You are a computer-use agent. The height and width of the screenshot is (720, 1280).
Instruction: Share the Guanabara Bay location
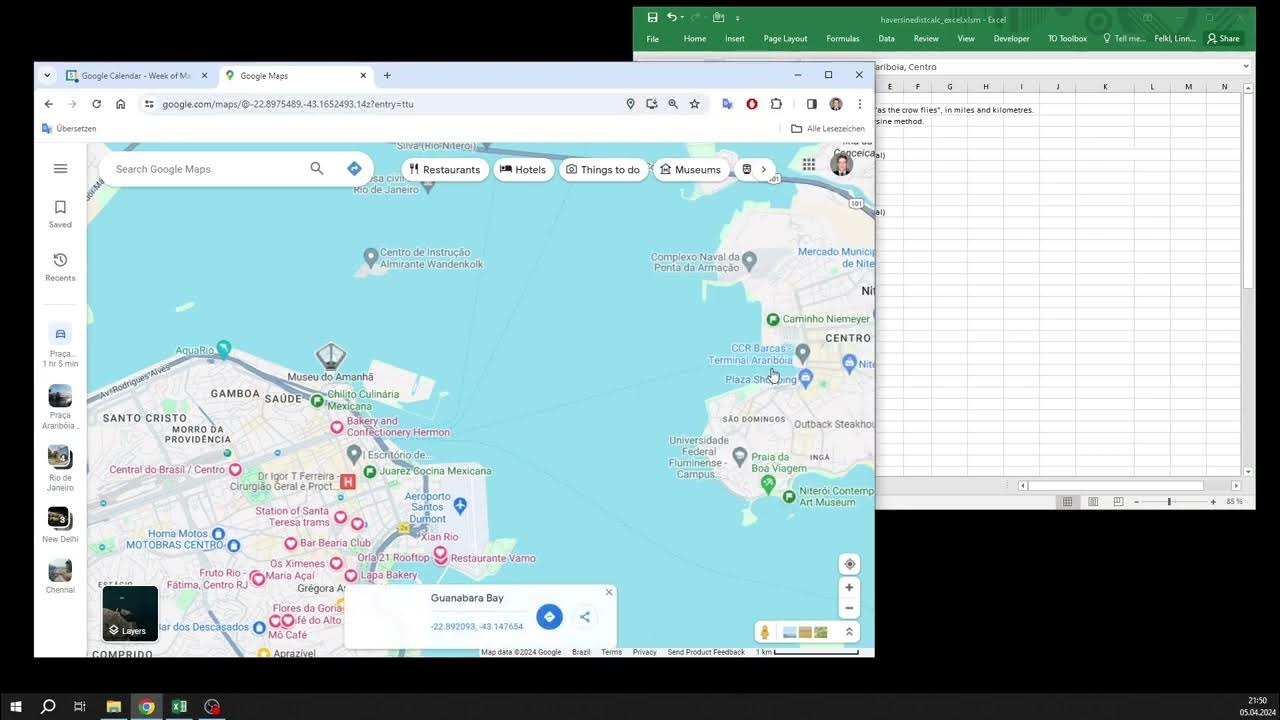coord(585,617)
